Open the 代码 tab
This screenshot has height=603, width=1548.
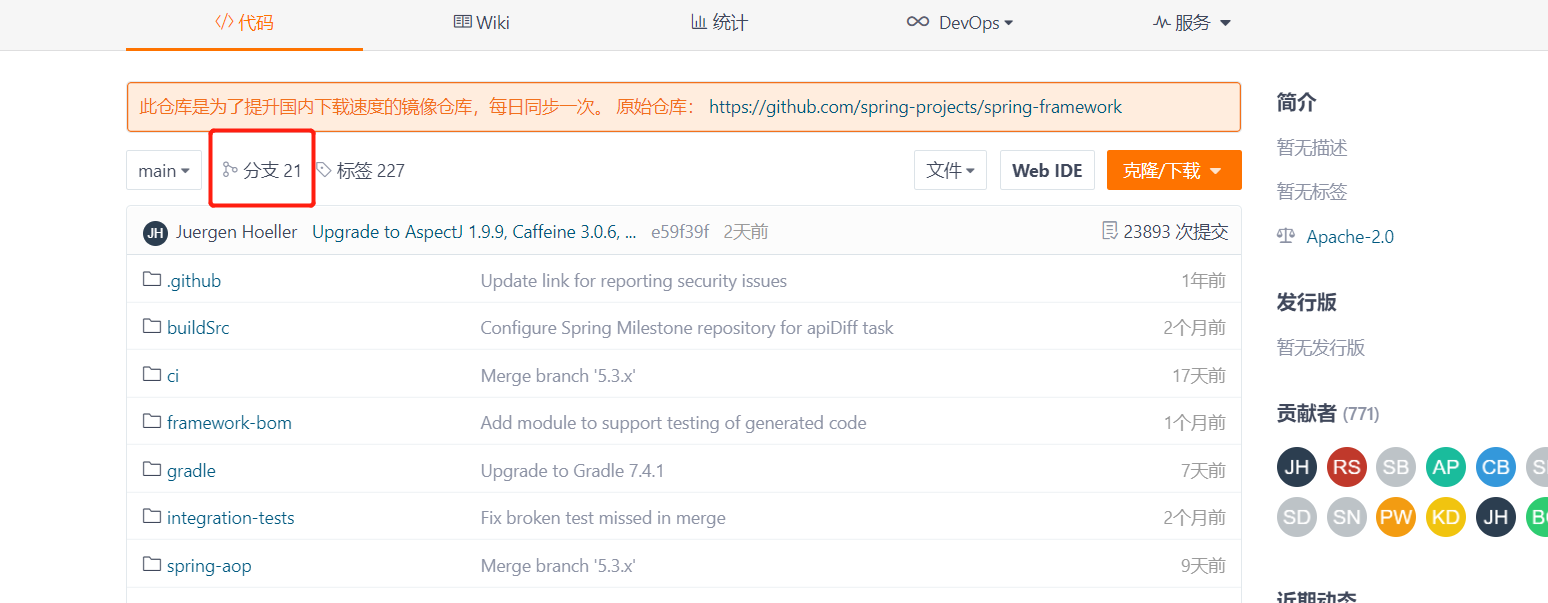point(244,22)
